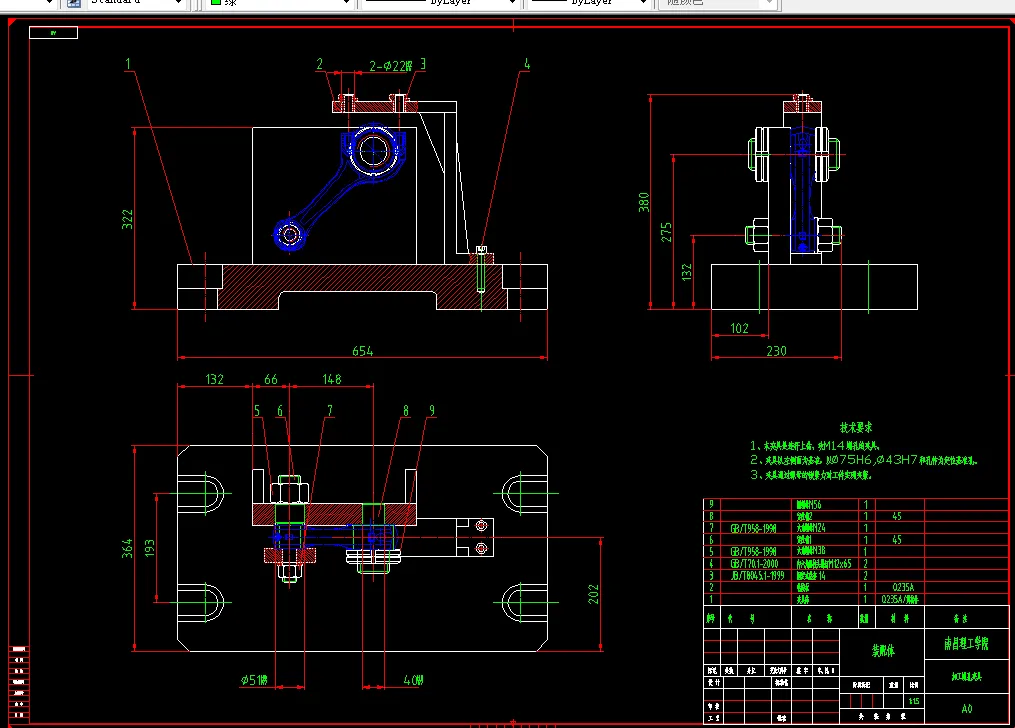Select the 202 dimension text
The height and width of the screenshot is (728, 1015).
[x=594, y=594]
